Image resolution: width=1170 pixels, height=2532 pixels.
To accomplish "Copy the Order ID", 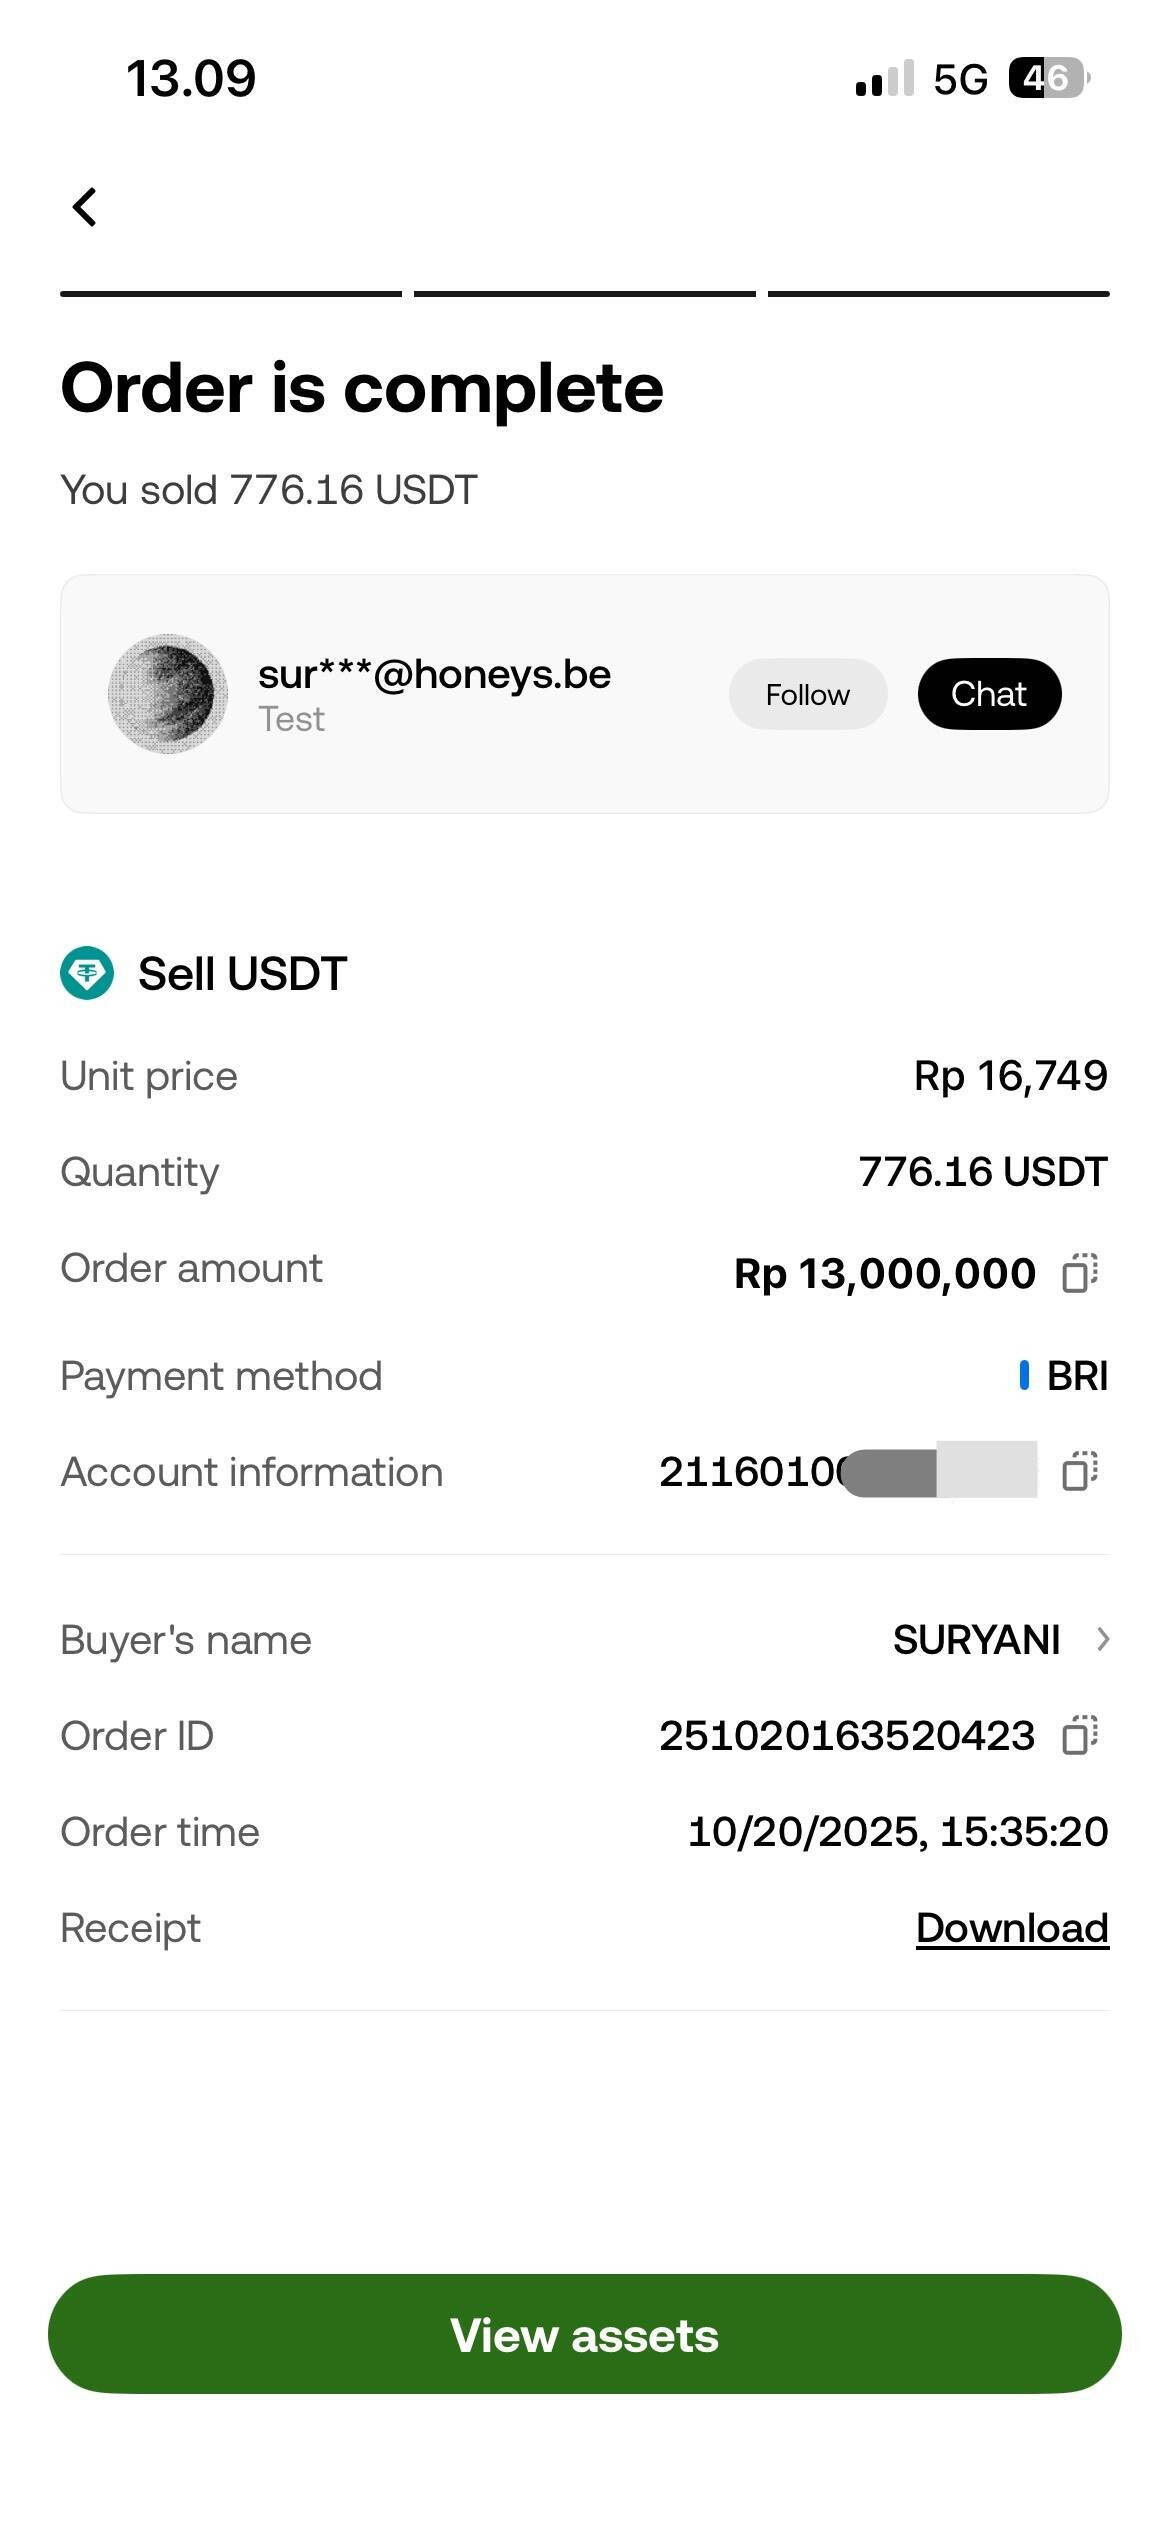I will (x=1079, y=1735).
